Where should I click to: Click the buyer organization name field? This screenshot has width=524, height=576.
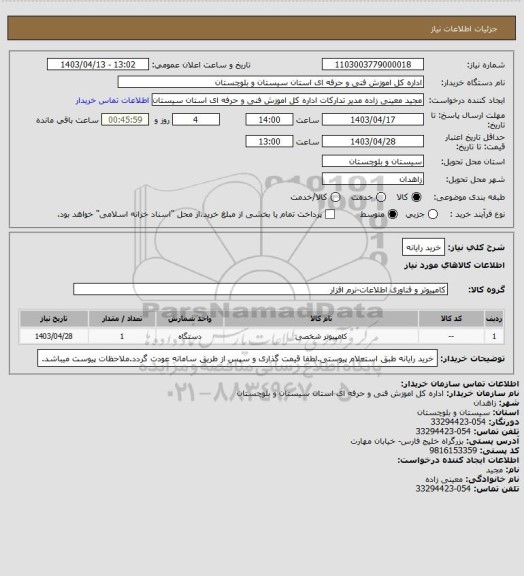click(x=270, y=82)
